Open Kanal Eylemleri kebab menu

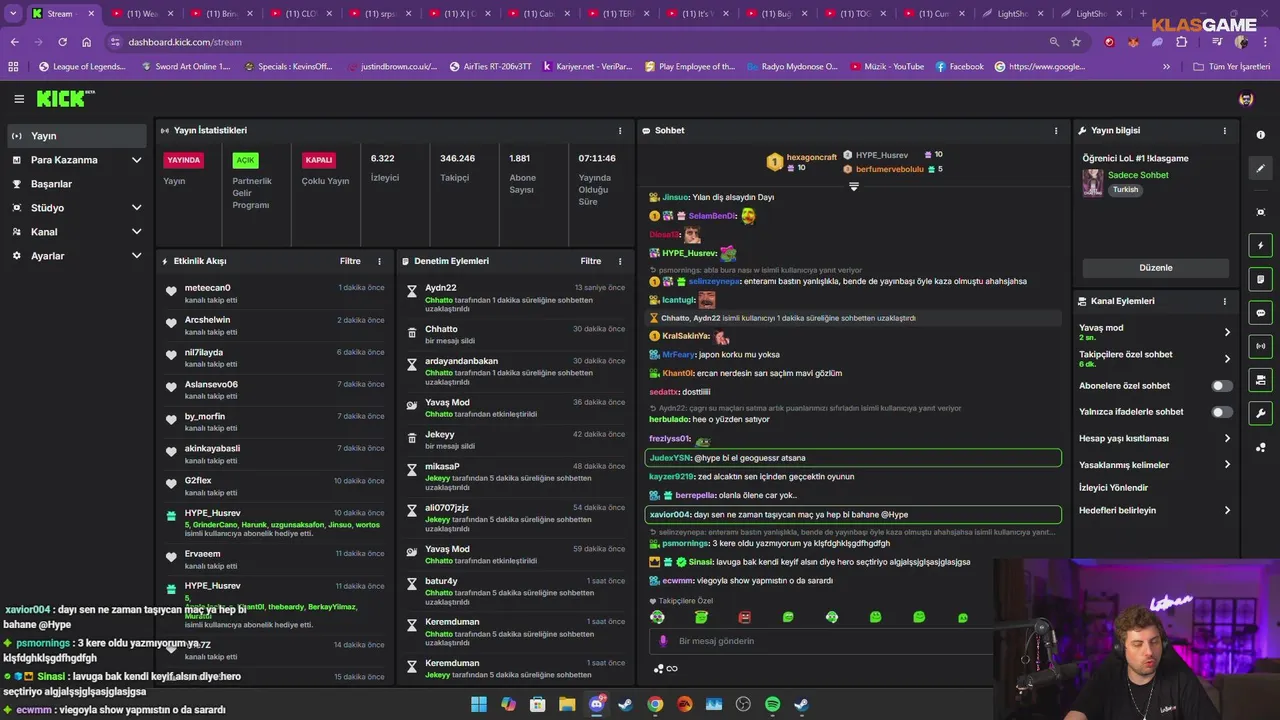tap(1225, 301)
